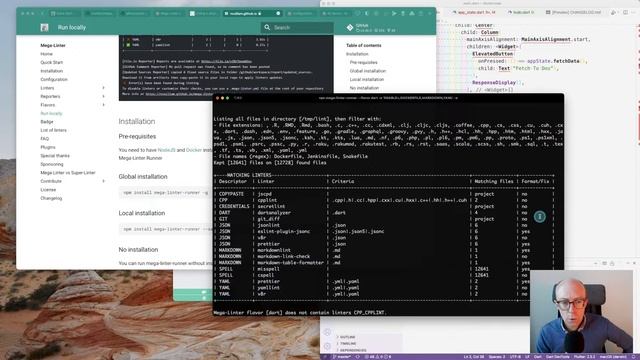This screenshot has width=640, height=360.
Task: Click the search magnifier icon in docs header
Action: point(267,27)
